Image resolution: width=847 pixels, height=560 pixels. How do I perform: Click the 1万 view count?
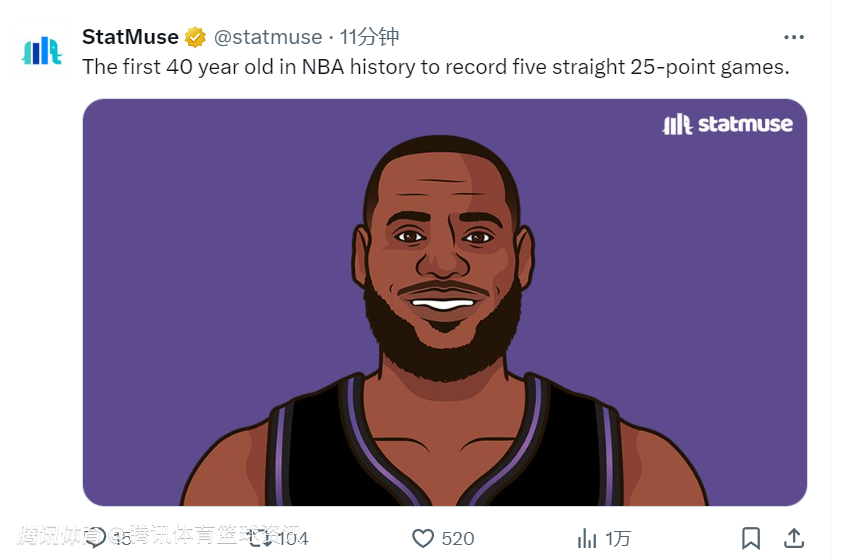(x=618, y=538)
